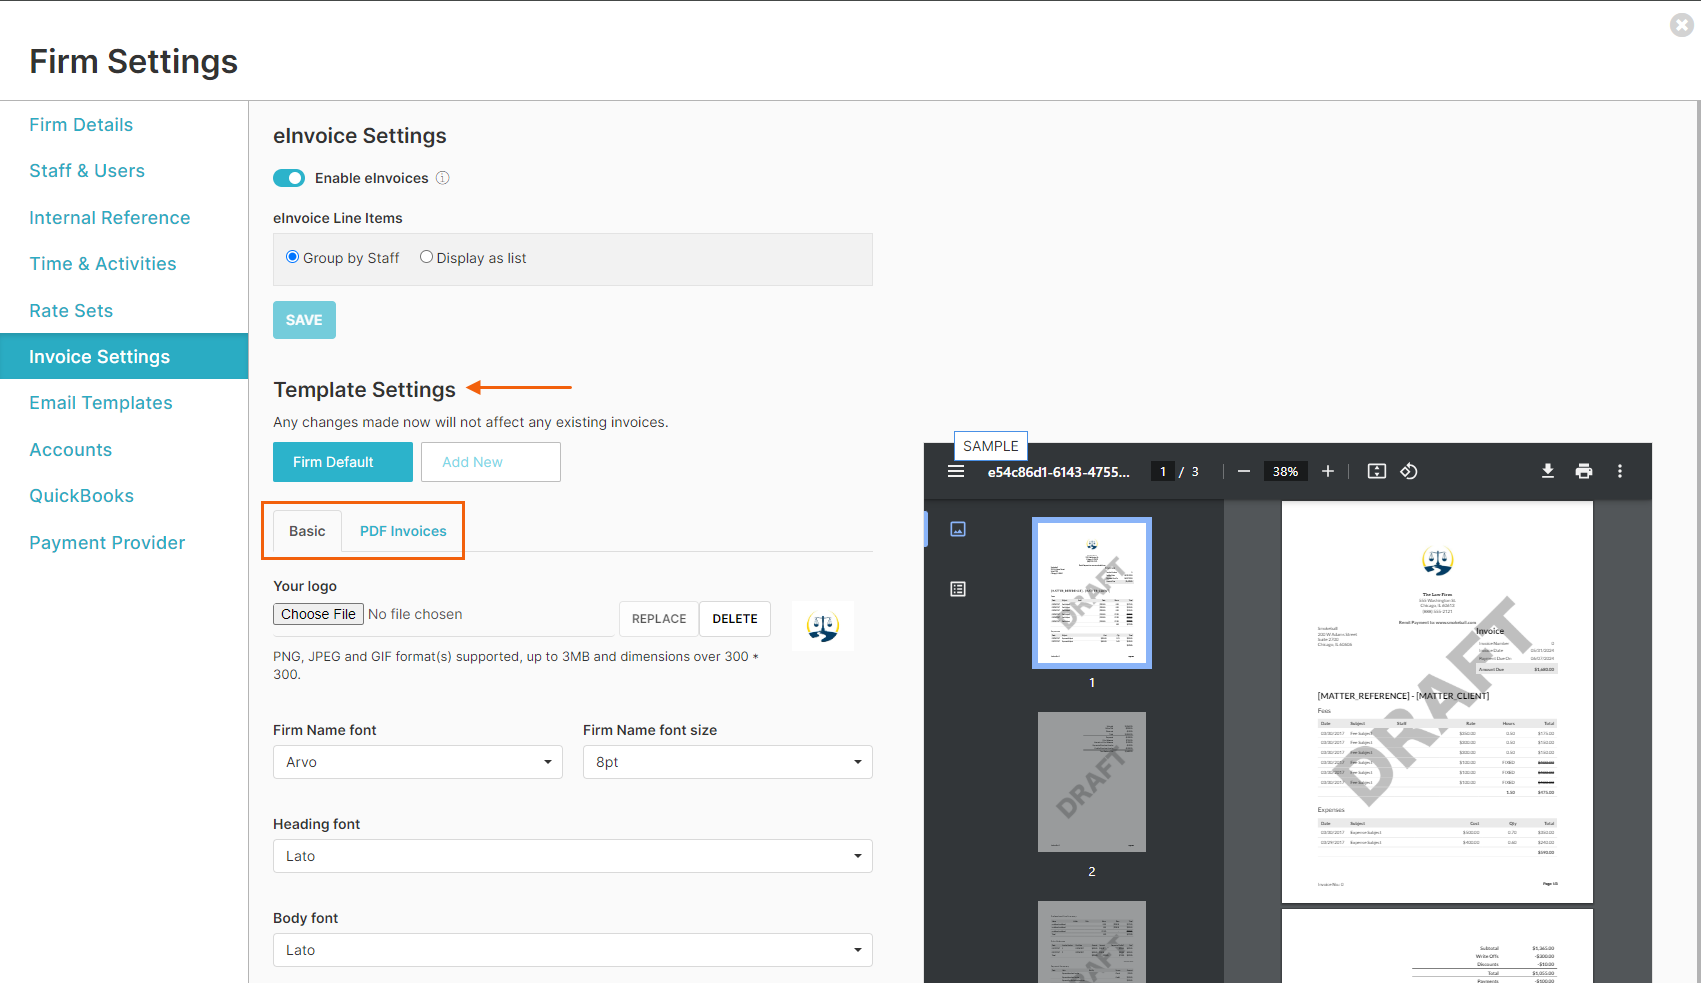Open Email Templates settings
1701x983 pixels.
click(101, 403)
